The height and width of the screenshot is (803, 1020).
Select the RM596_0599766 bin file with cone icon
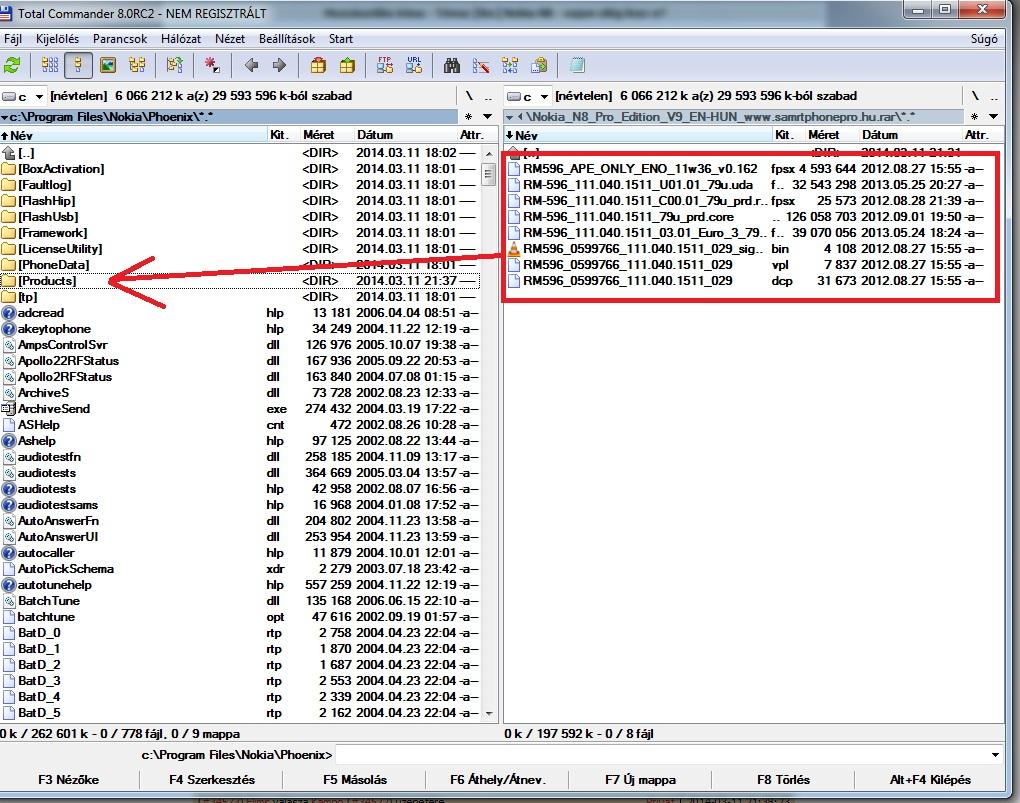click(747, 249)
